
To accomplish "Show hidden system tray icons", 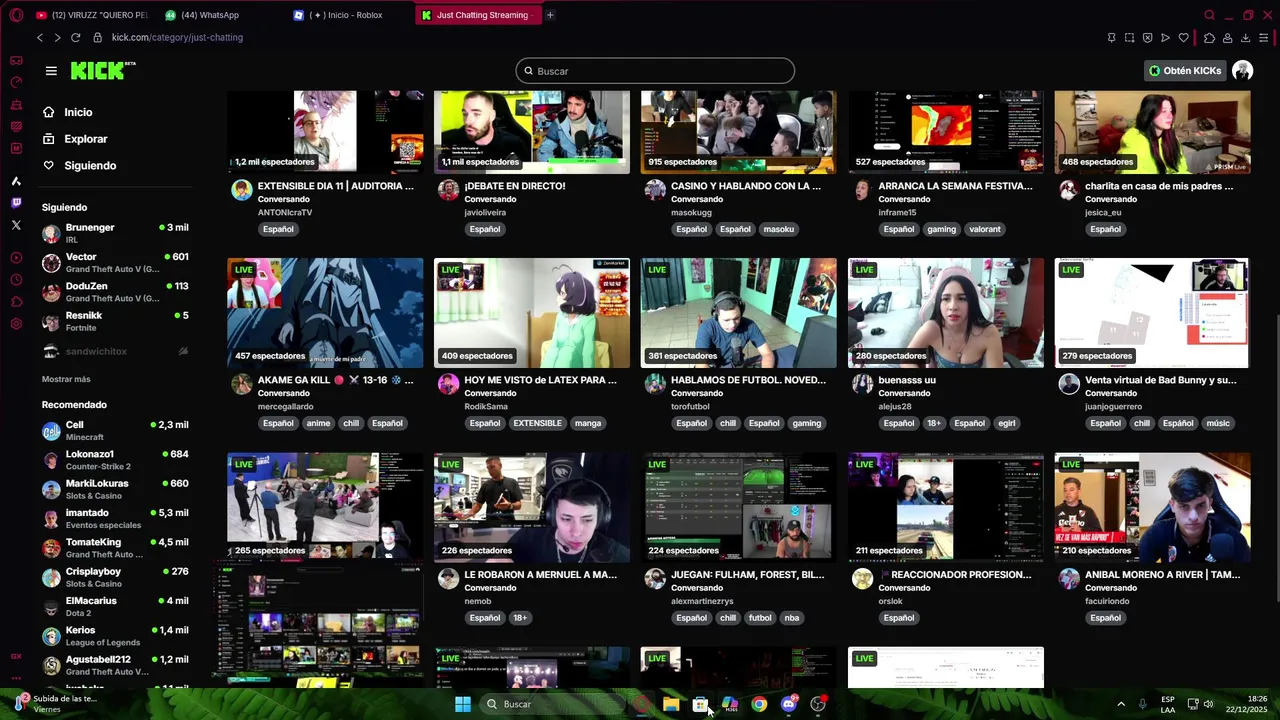I will tap(1121, 704).
